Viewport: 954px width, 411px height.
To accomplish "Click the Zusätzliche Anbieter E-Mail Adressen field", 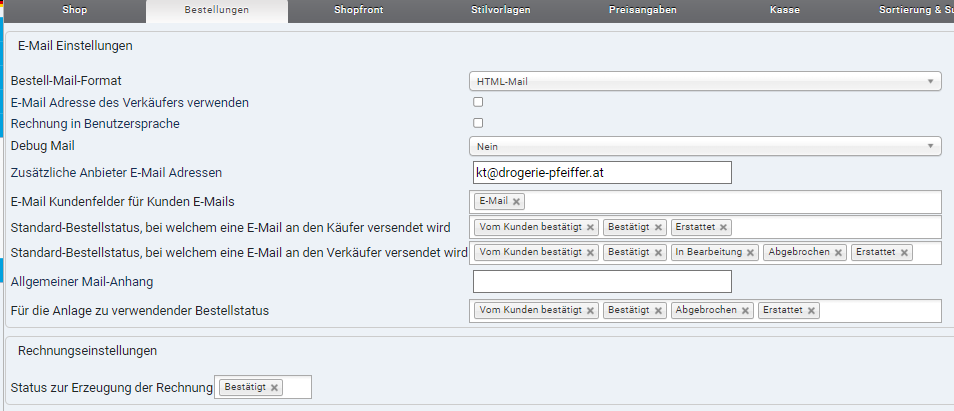I will (602, 173).
